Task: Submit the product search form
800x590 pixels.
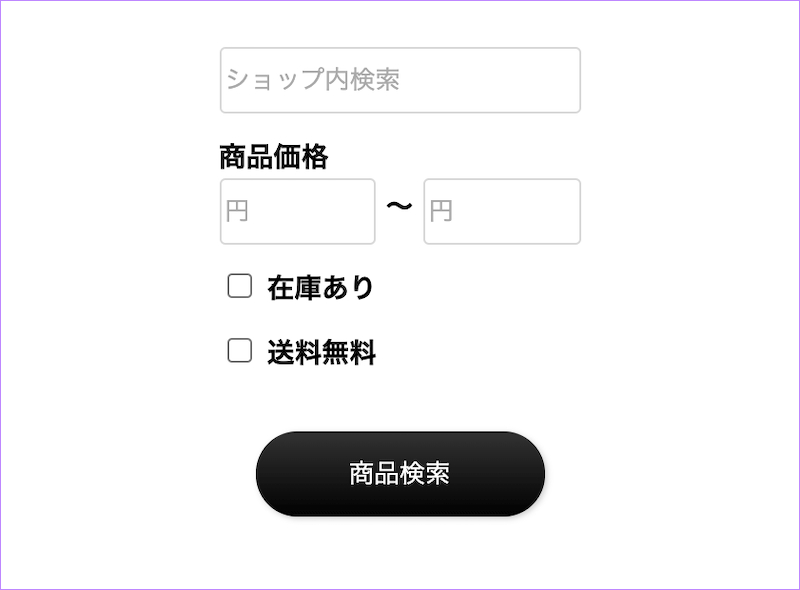Action: click(x=400, y=473)
